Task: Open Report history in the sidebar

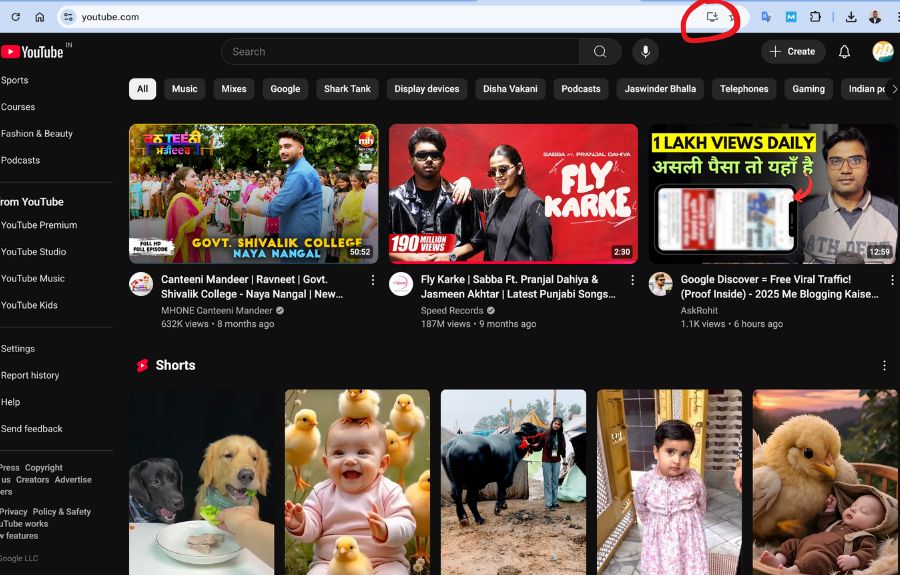Action: [30, 375]
